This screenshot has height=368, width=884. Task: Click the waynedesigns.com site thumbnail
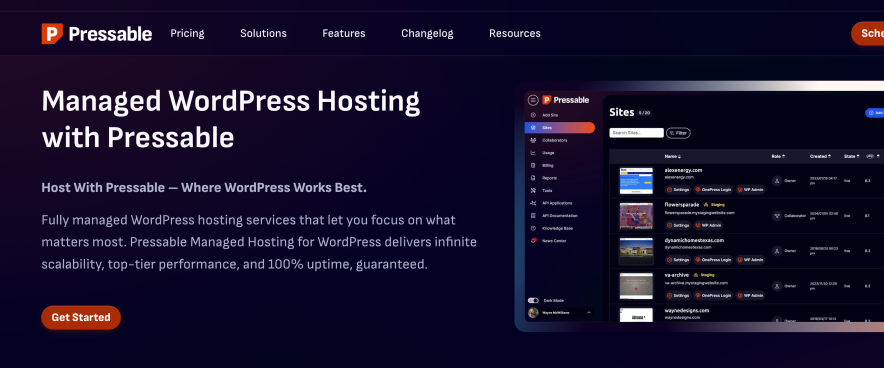click(x=636, y=314)
